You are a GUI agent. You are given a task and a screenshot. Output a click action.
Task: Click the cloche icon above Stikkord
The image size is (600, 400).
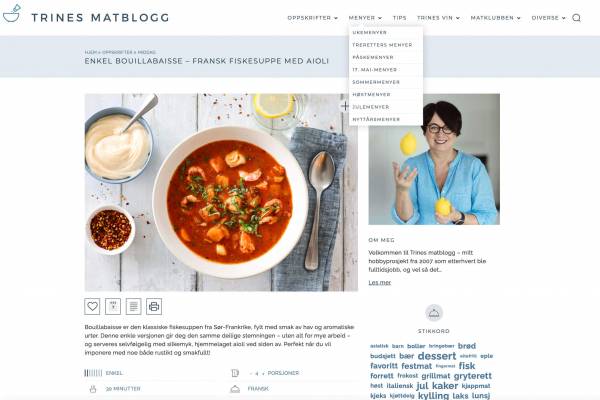pyautogui.click(x=434, y=313)
